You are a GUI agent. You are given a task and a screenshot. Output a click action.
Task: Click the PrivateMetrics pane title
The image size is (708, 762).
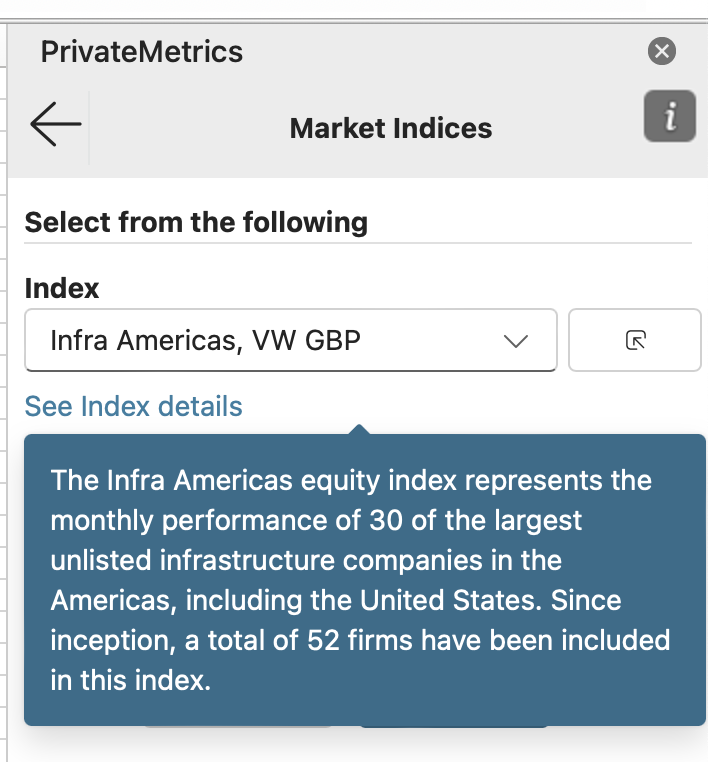click(142, 52)
